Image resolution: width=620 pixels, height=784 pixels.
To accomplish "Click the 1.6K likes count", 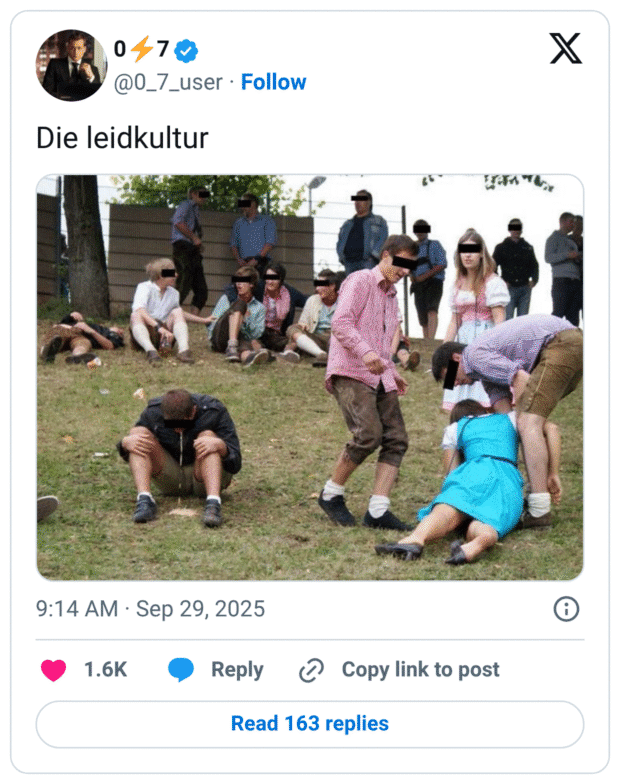I will 105,670.
